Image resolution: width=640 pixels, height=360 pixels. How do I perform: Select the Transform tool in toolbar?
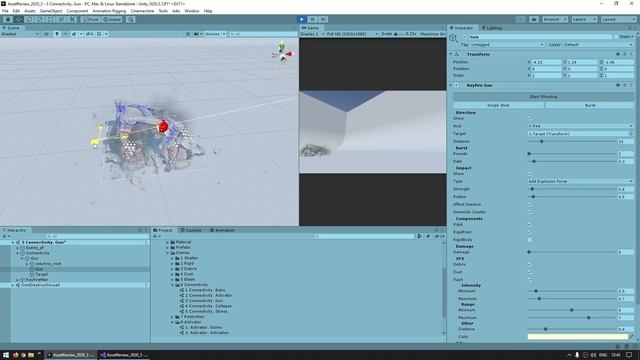pos(61,19)
